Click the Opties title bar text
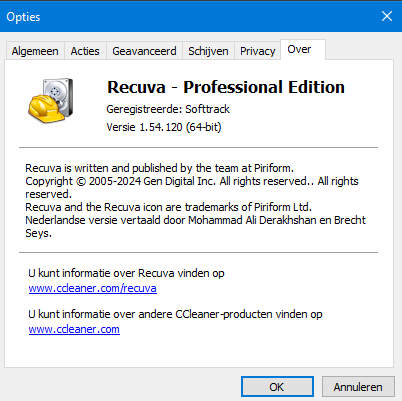Screen dimensions: 402x401 [x=23, y=17]
